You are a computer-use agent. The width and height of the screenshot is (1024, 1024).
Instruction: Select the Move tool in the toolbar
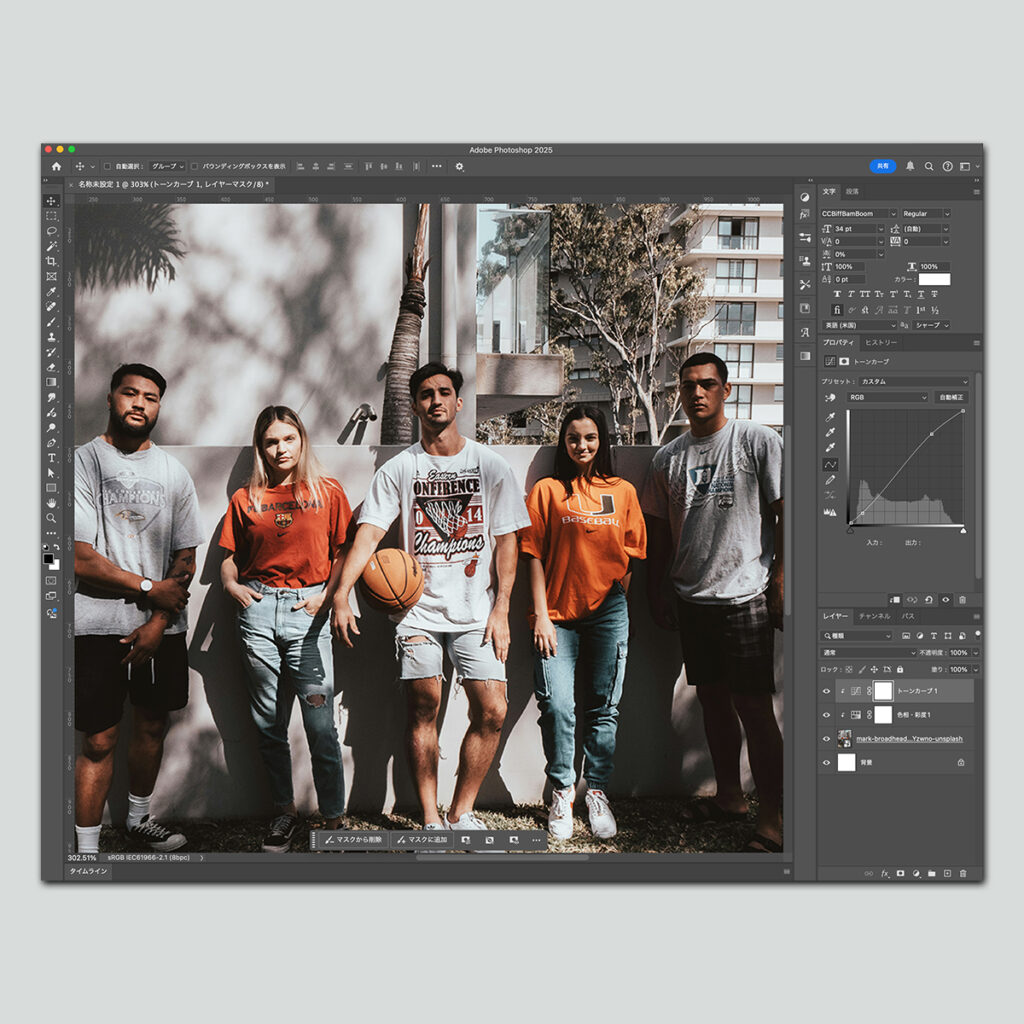coord(51,200)
